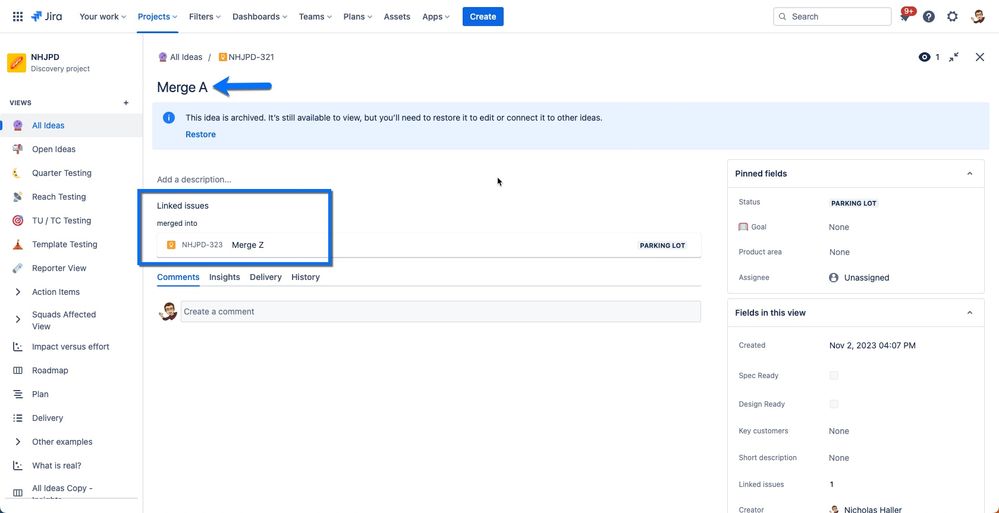Viewport: 999px width, 513px height.
Task: Collapse the Fields in this view section
Action: point(970,313)
